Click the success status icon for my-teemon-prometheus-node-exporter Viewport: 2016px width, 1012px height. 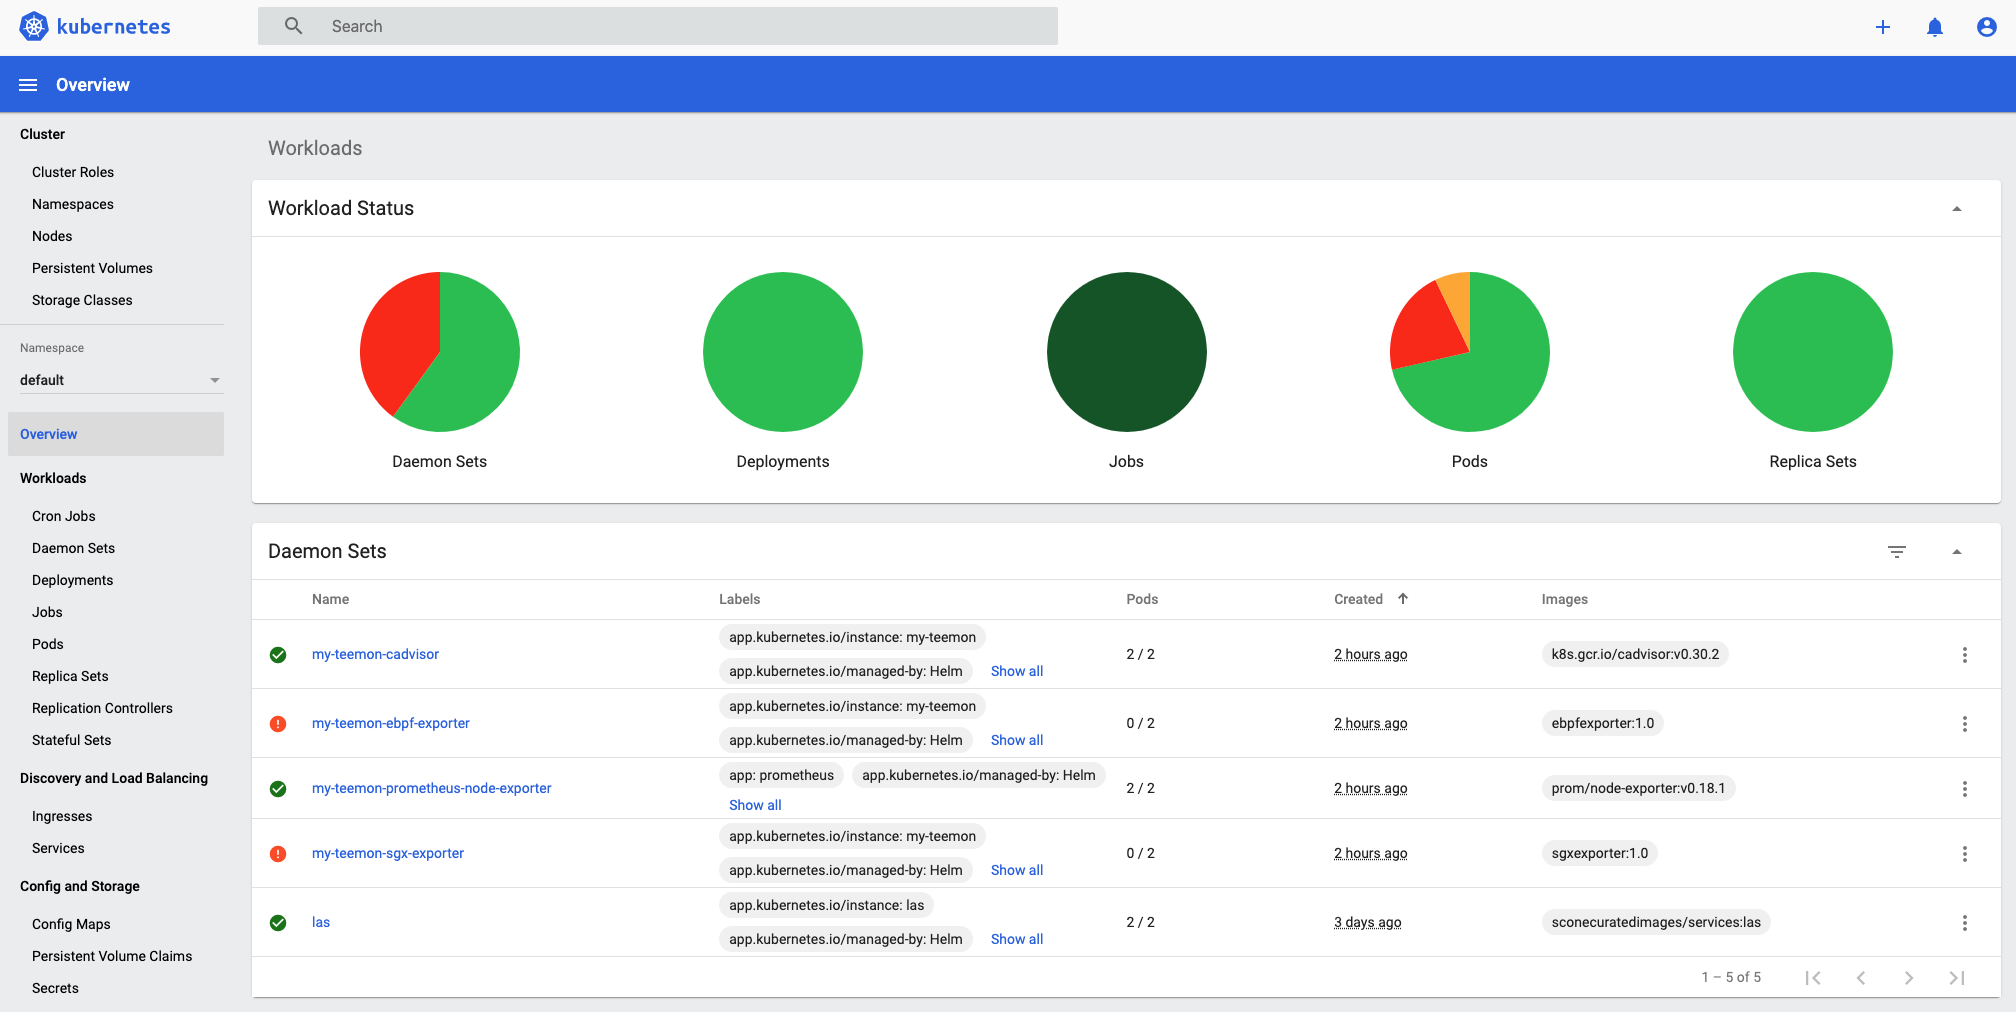click(278, 788)
